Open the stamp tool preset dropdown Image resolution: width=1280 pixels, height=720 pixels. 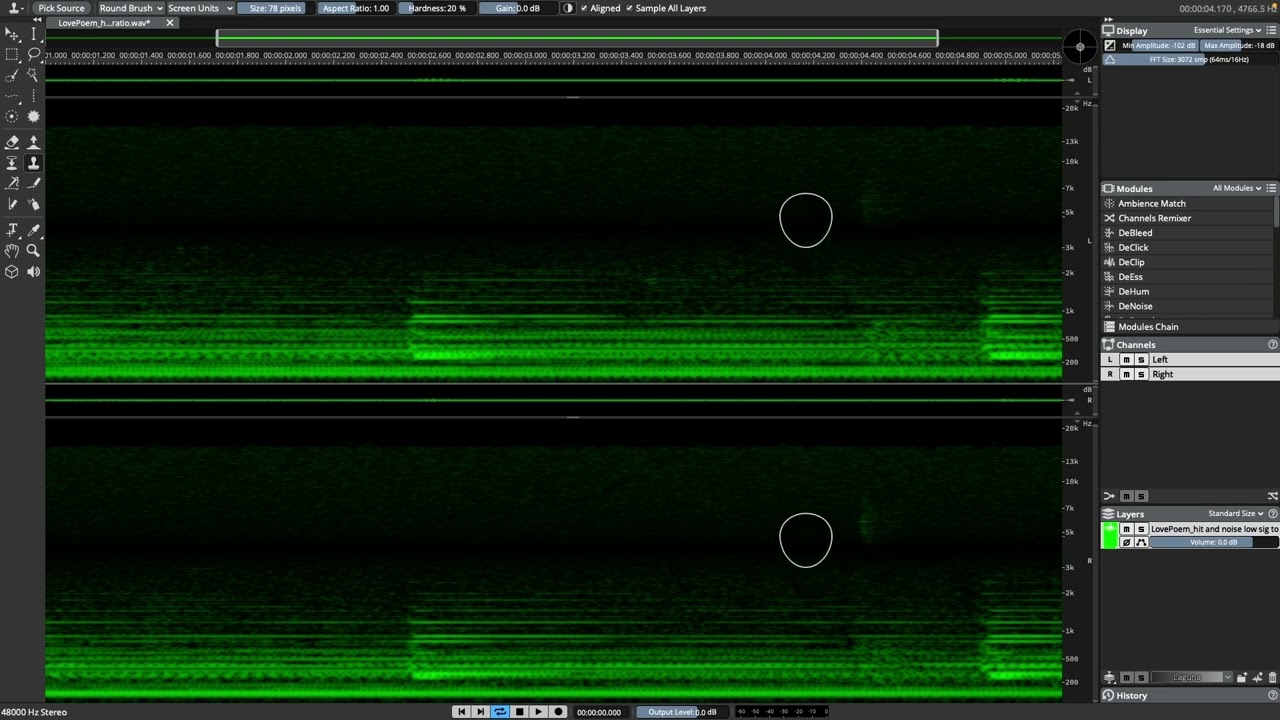(15, 8)
